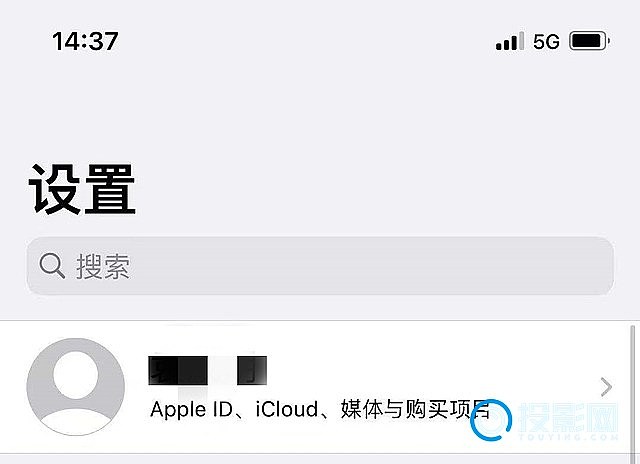Open the blurred account name entry
Screen dimensions: 640x464
(207, 371)
